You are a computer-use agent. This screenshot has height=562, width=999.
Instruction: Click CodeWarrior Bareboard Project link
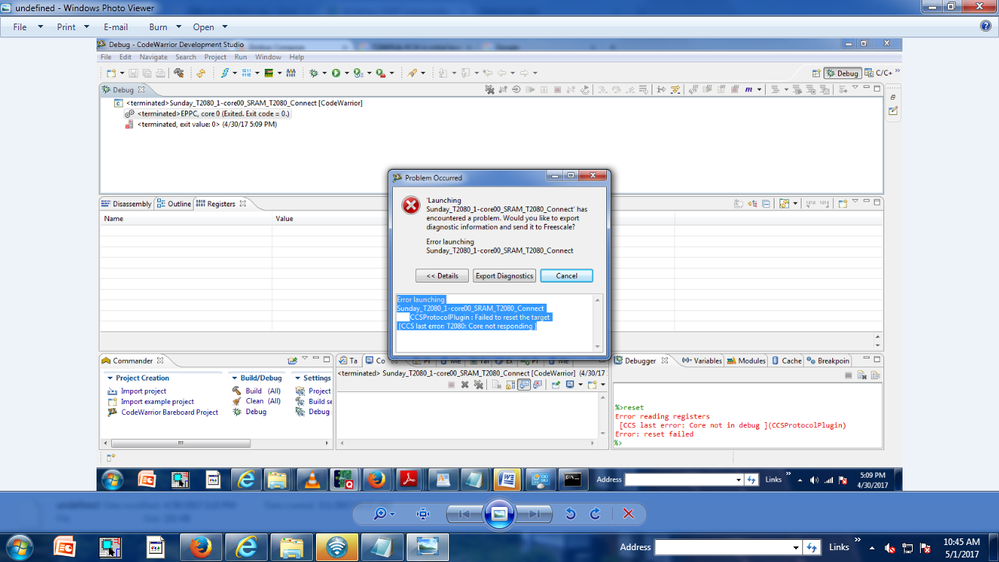coord(169,412)
